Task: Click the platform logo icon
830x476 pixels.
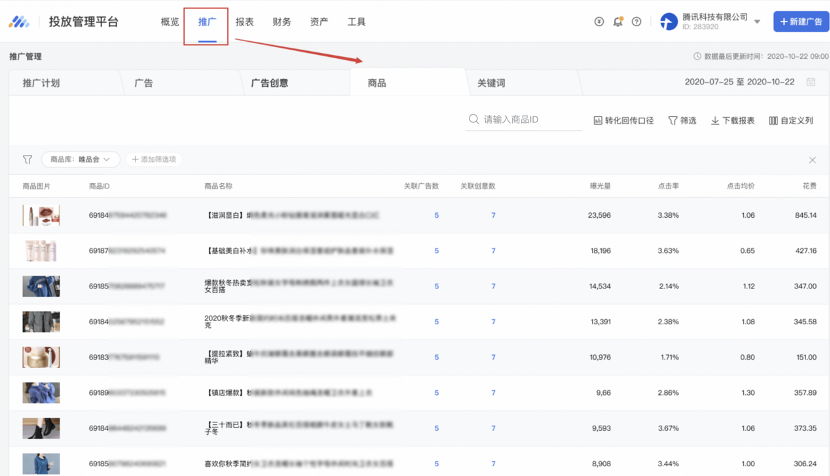Action: point(19,21)
